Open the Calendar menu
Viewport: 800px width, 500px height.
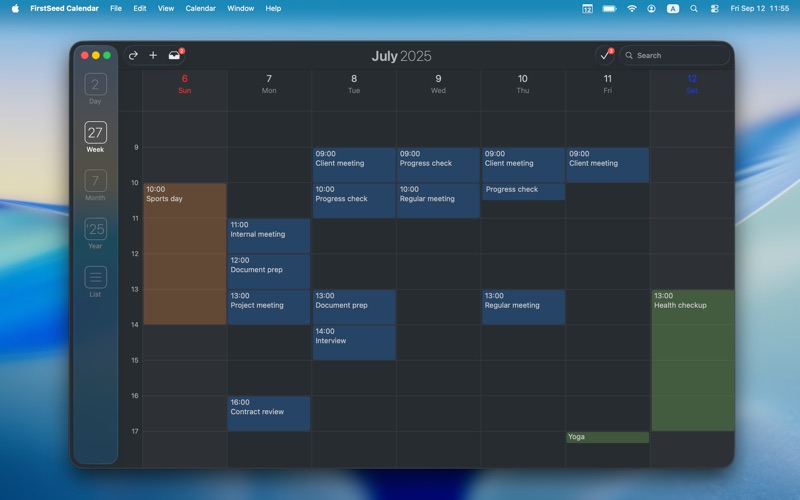coord(200,8)
